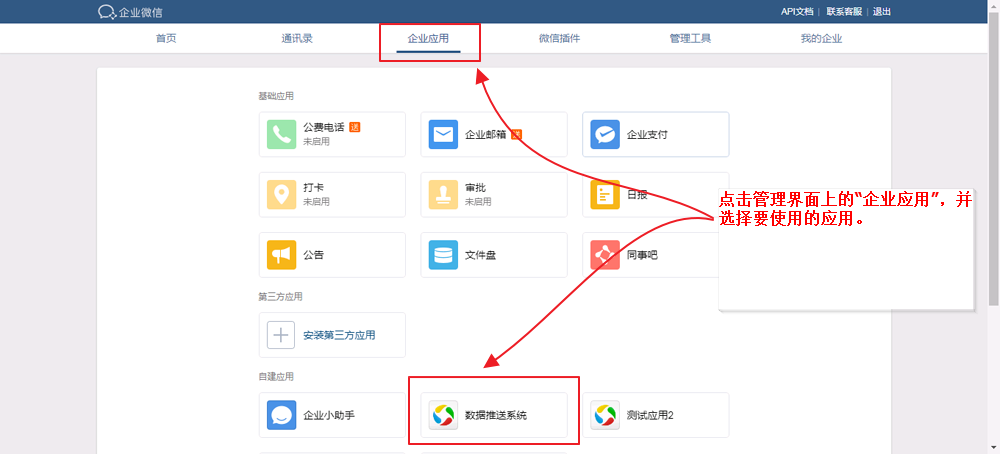
Task: Open the 管理工具 tab
Action: click(x=690, y=39)
